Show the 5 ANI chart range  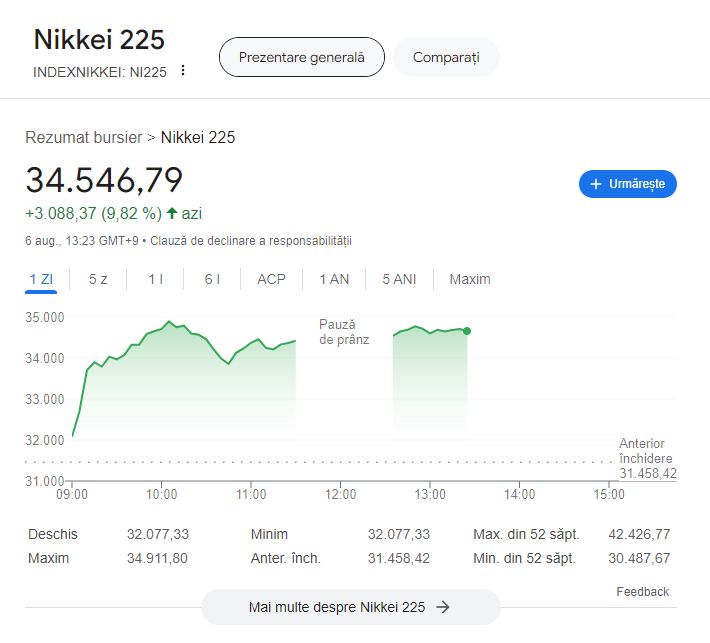(x=399, y=279)
